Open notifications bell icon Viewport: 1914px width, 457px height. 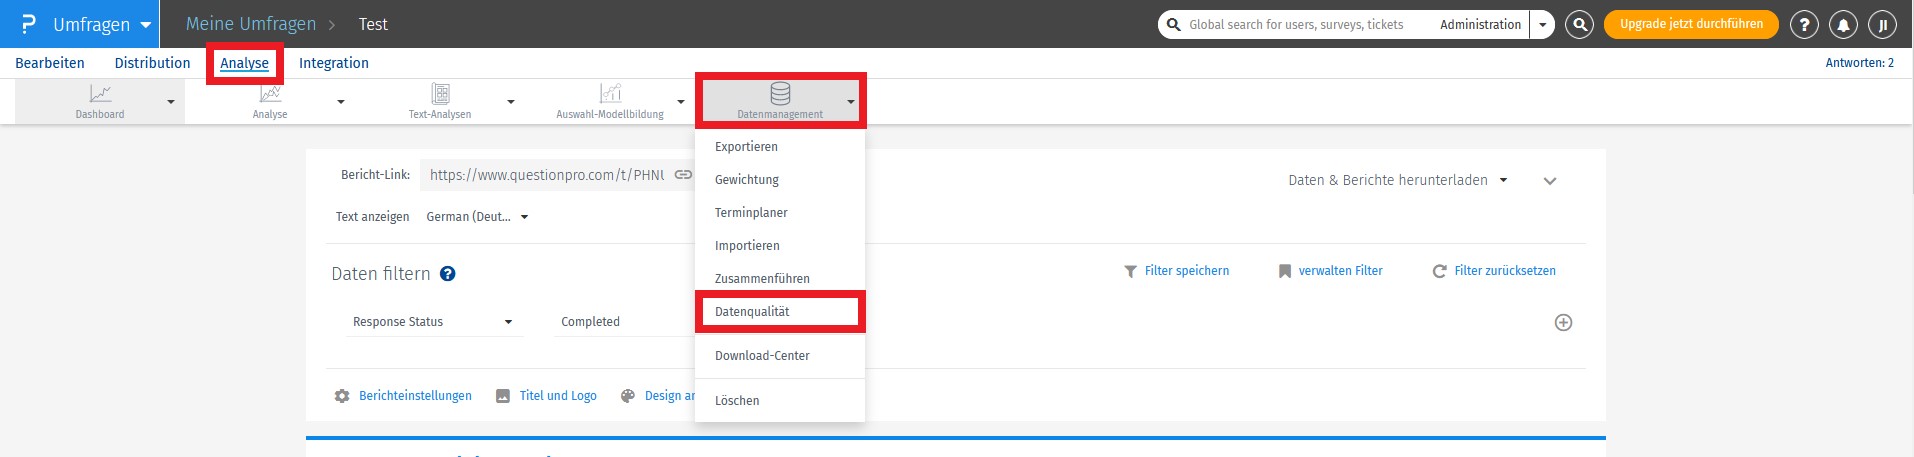pyautogui.click(x=1843, y=25)
